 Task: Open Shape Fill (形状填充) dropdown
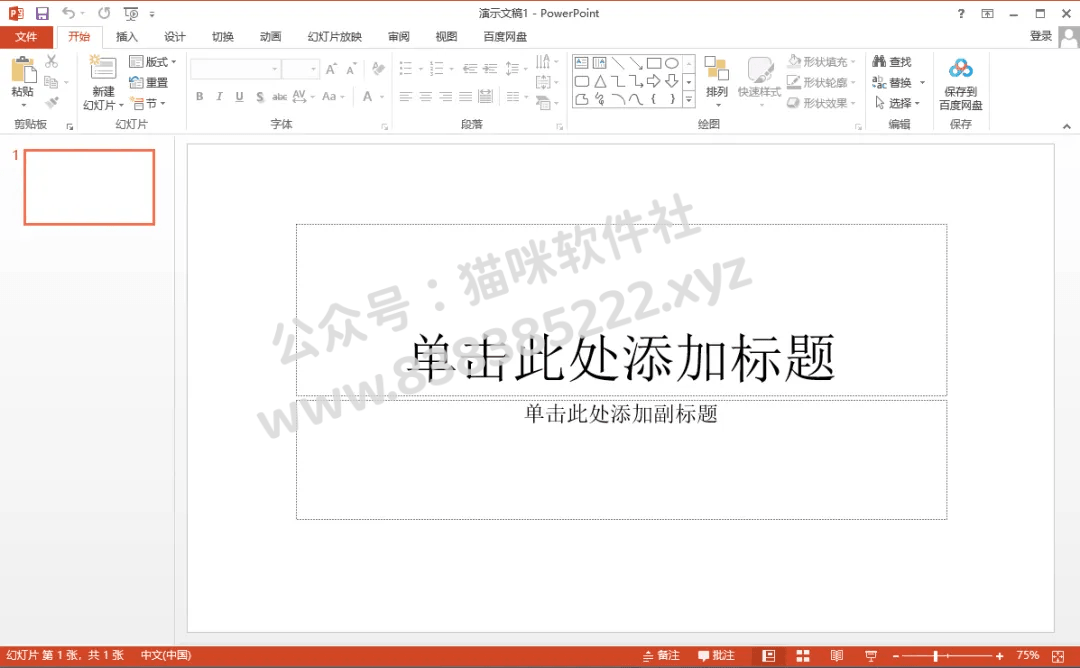(x=821, y=62)
